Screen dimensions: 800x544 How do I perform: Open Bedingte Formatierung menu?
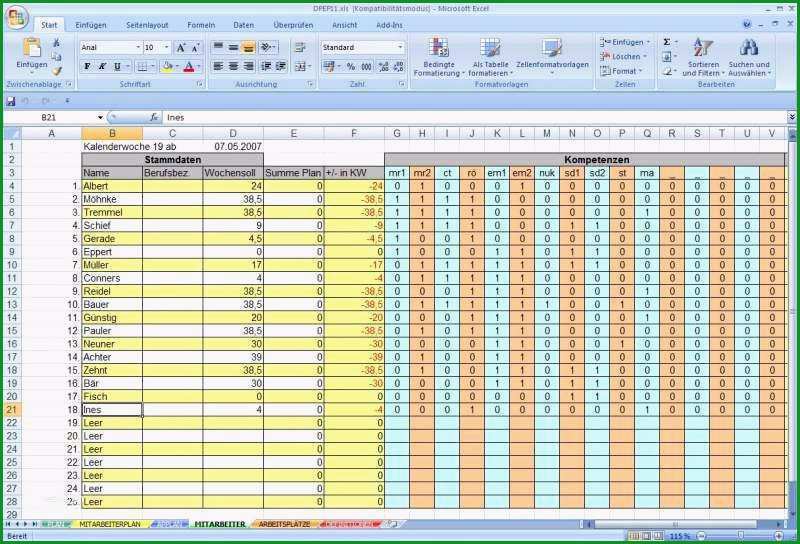[x=439, y=57]
